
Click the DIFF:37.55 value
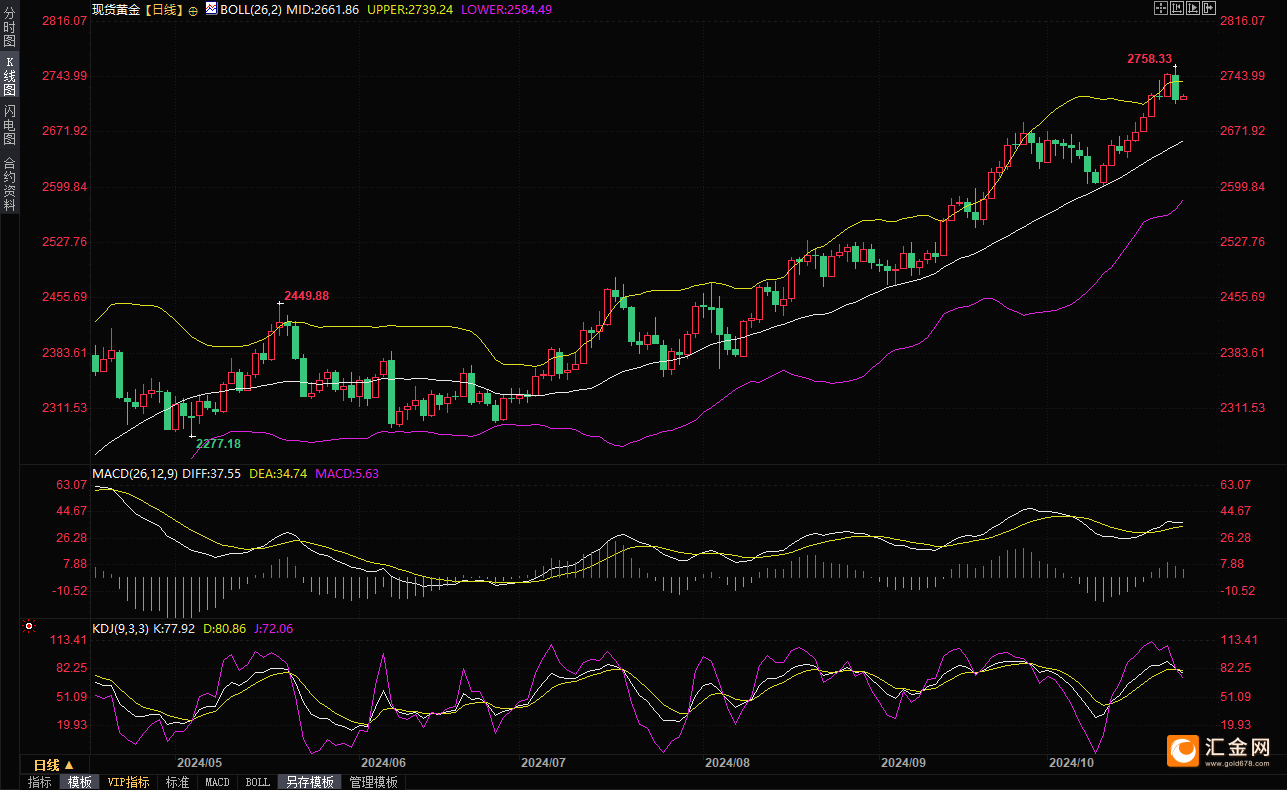pos(212,474)
